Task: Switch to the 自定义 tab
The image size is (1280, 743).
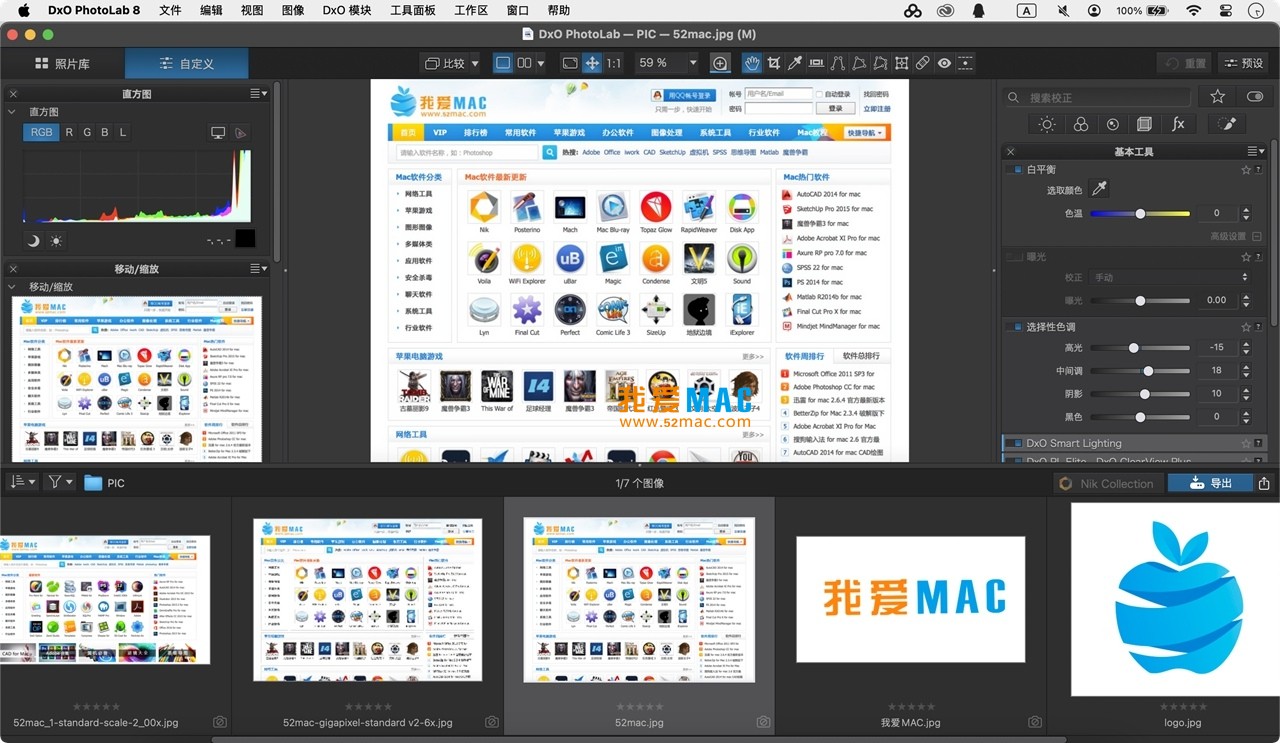Action: point(187,63)
